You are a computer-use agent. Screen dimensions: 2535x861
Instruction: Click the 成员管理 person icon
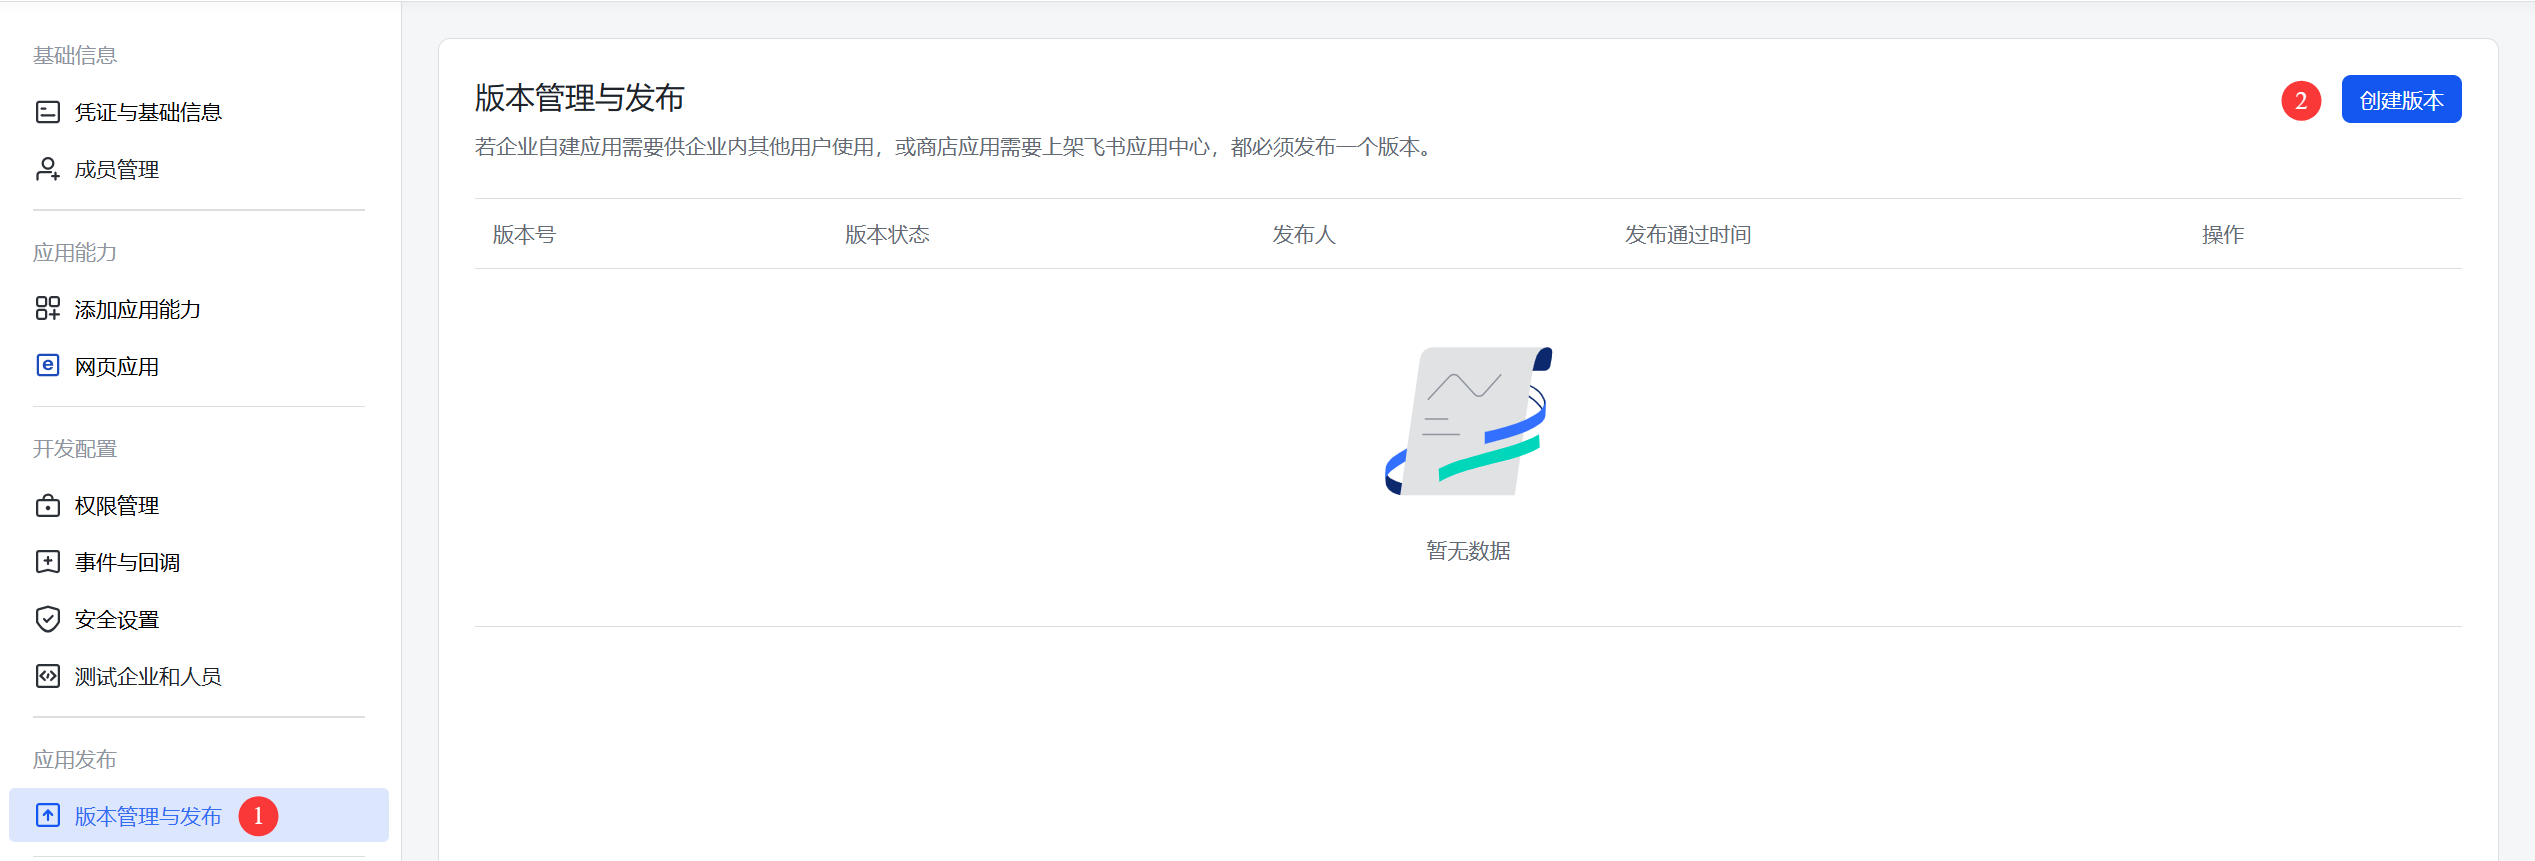pyautogui.click(x=47, y=169)
